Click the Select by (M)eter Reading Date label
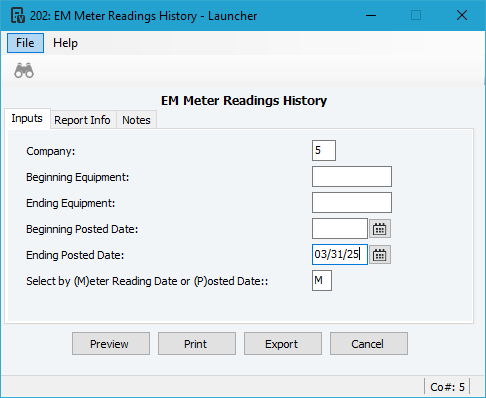Viewport: 486px width, 398px height. tap(147, 281)
